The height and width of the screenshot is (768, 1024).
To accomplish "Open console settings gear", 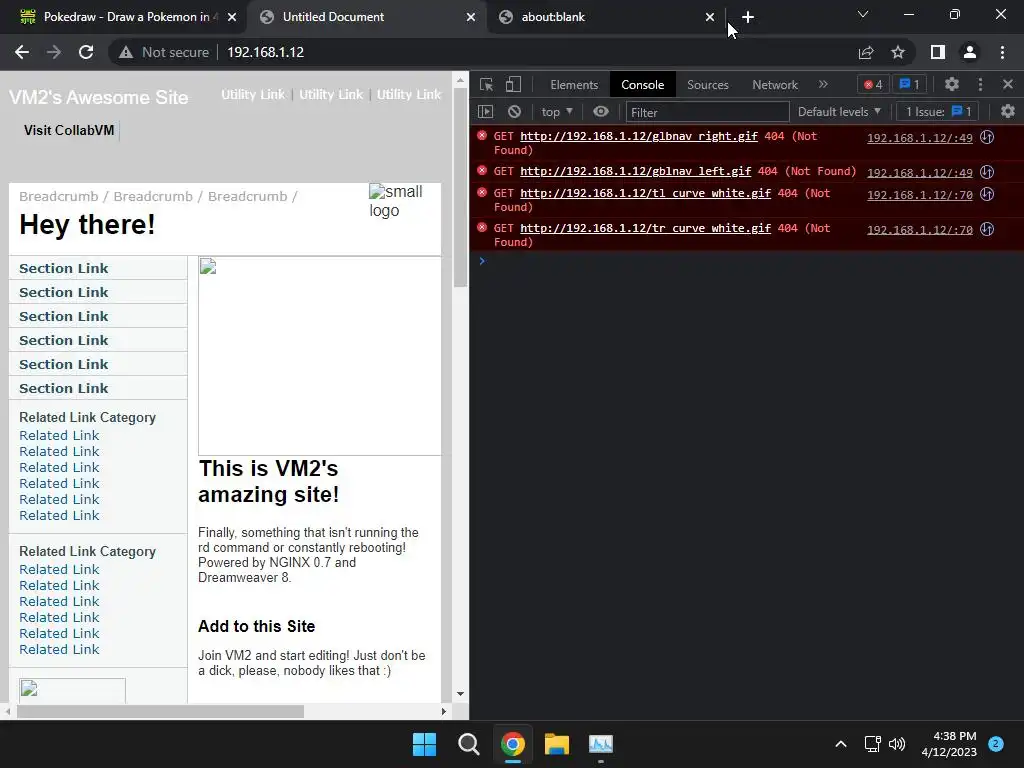I will pos(1008,112).
